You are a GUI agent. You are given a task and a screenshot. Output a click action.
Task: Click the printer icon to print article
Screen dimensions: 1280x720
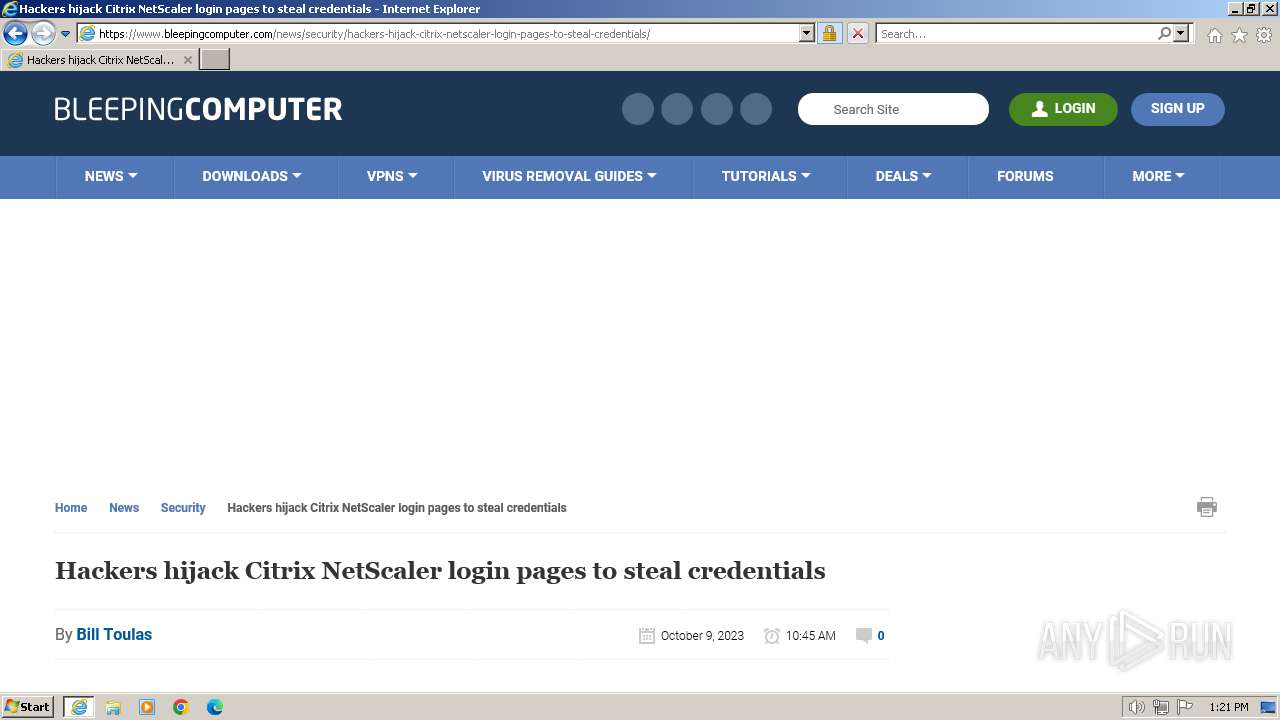click(1207, 507)
